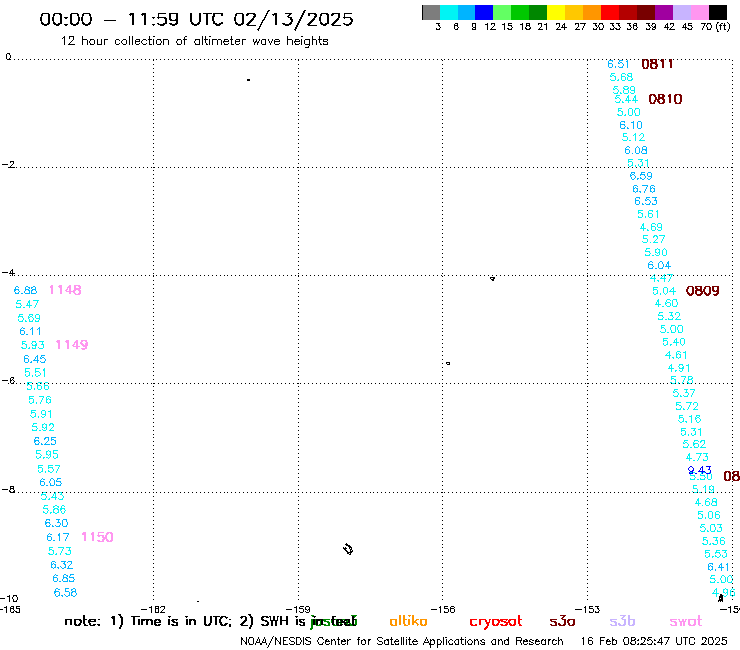Click the cyan 6 ft legend swatch
Image resolution: width=740 pixels, height=650 pixels.
click(449, 12)
